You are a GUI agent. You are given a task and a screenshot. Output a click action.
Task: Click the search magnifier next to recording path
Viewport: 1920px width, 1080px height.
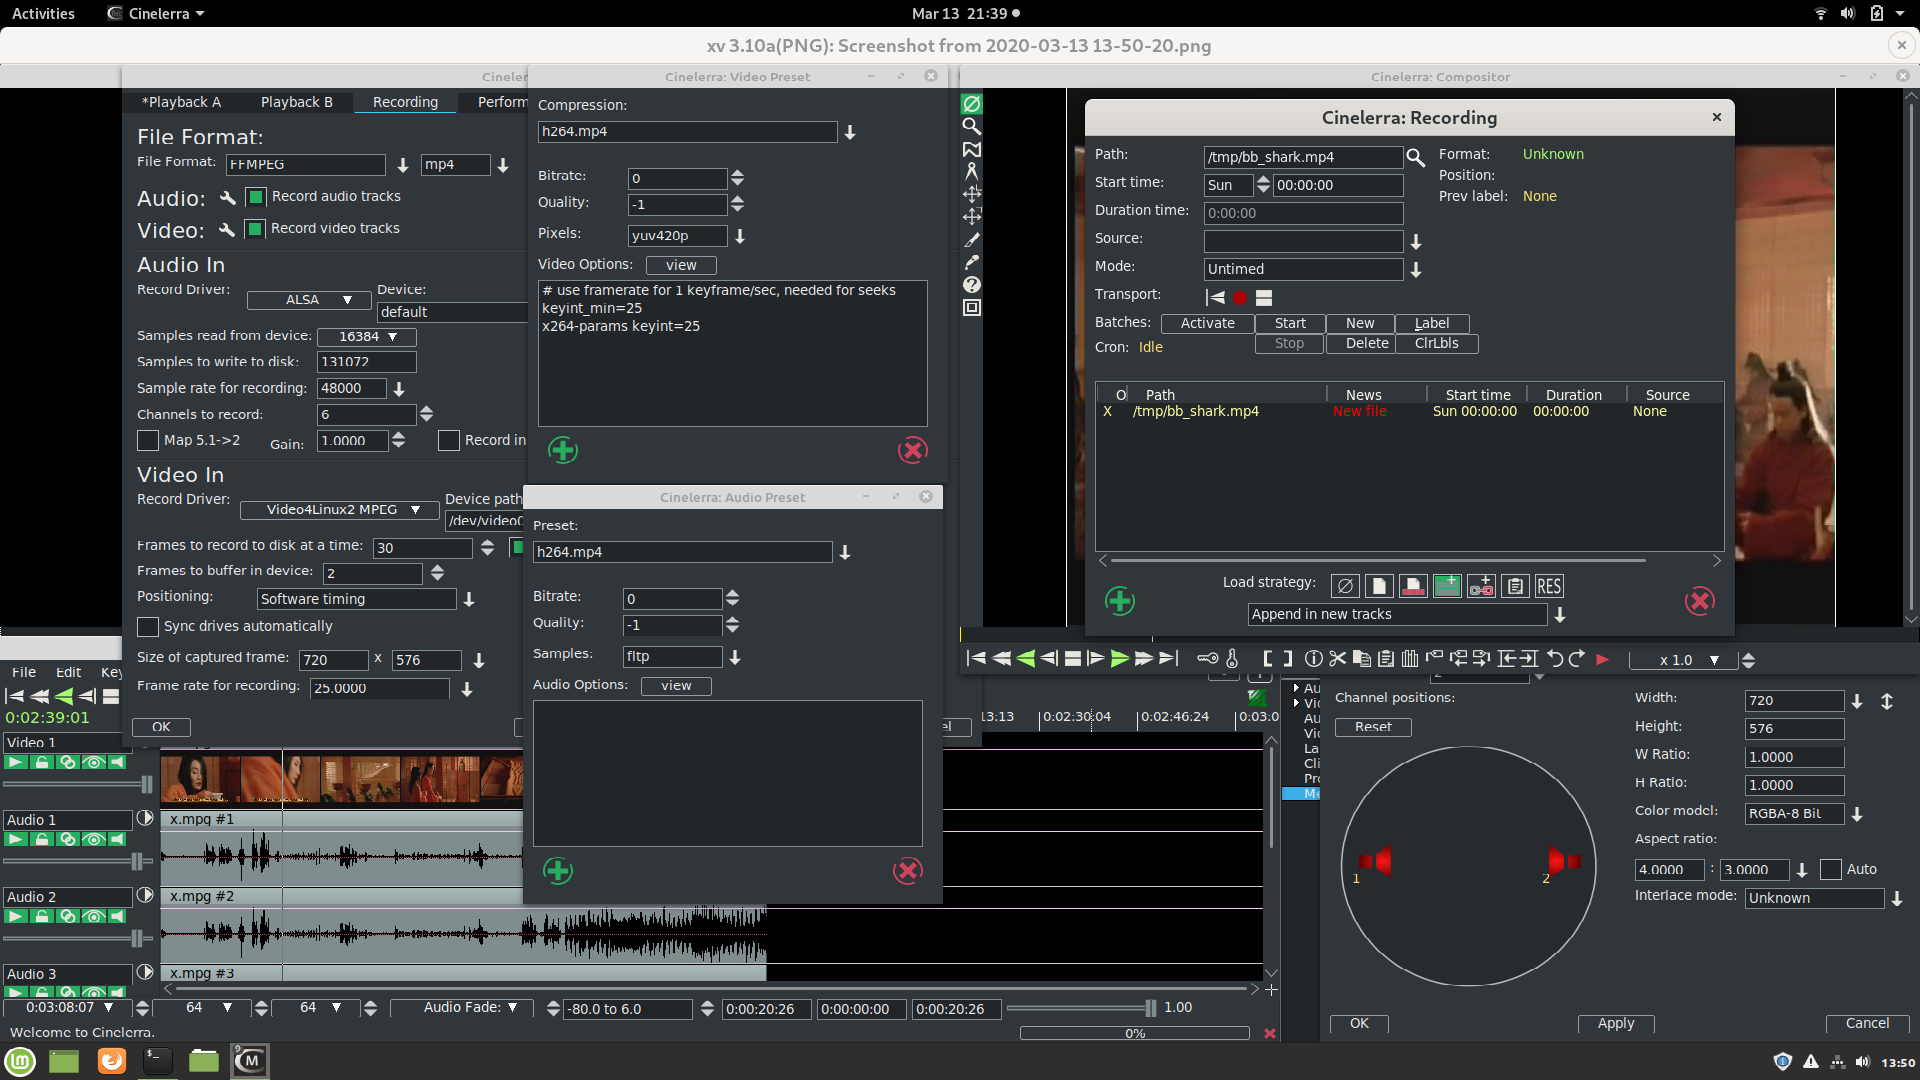tap(1415, 157)
